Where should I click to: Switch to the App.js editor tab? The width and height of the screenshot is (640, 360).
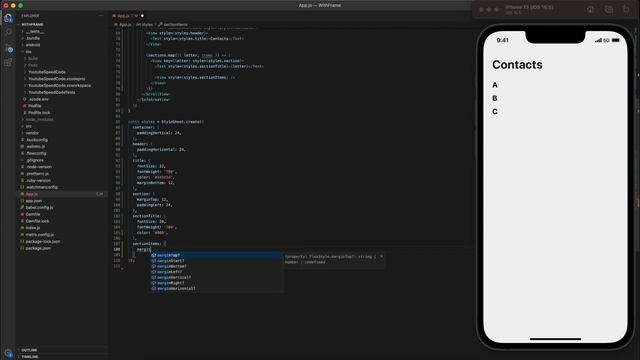click(128, 16)
